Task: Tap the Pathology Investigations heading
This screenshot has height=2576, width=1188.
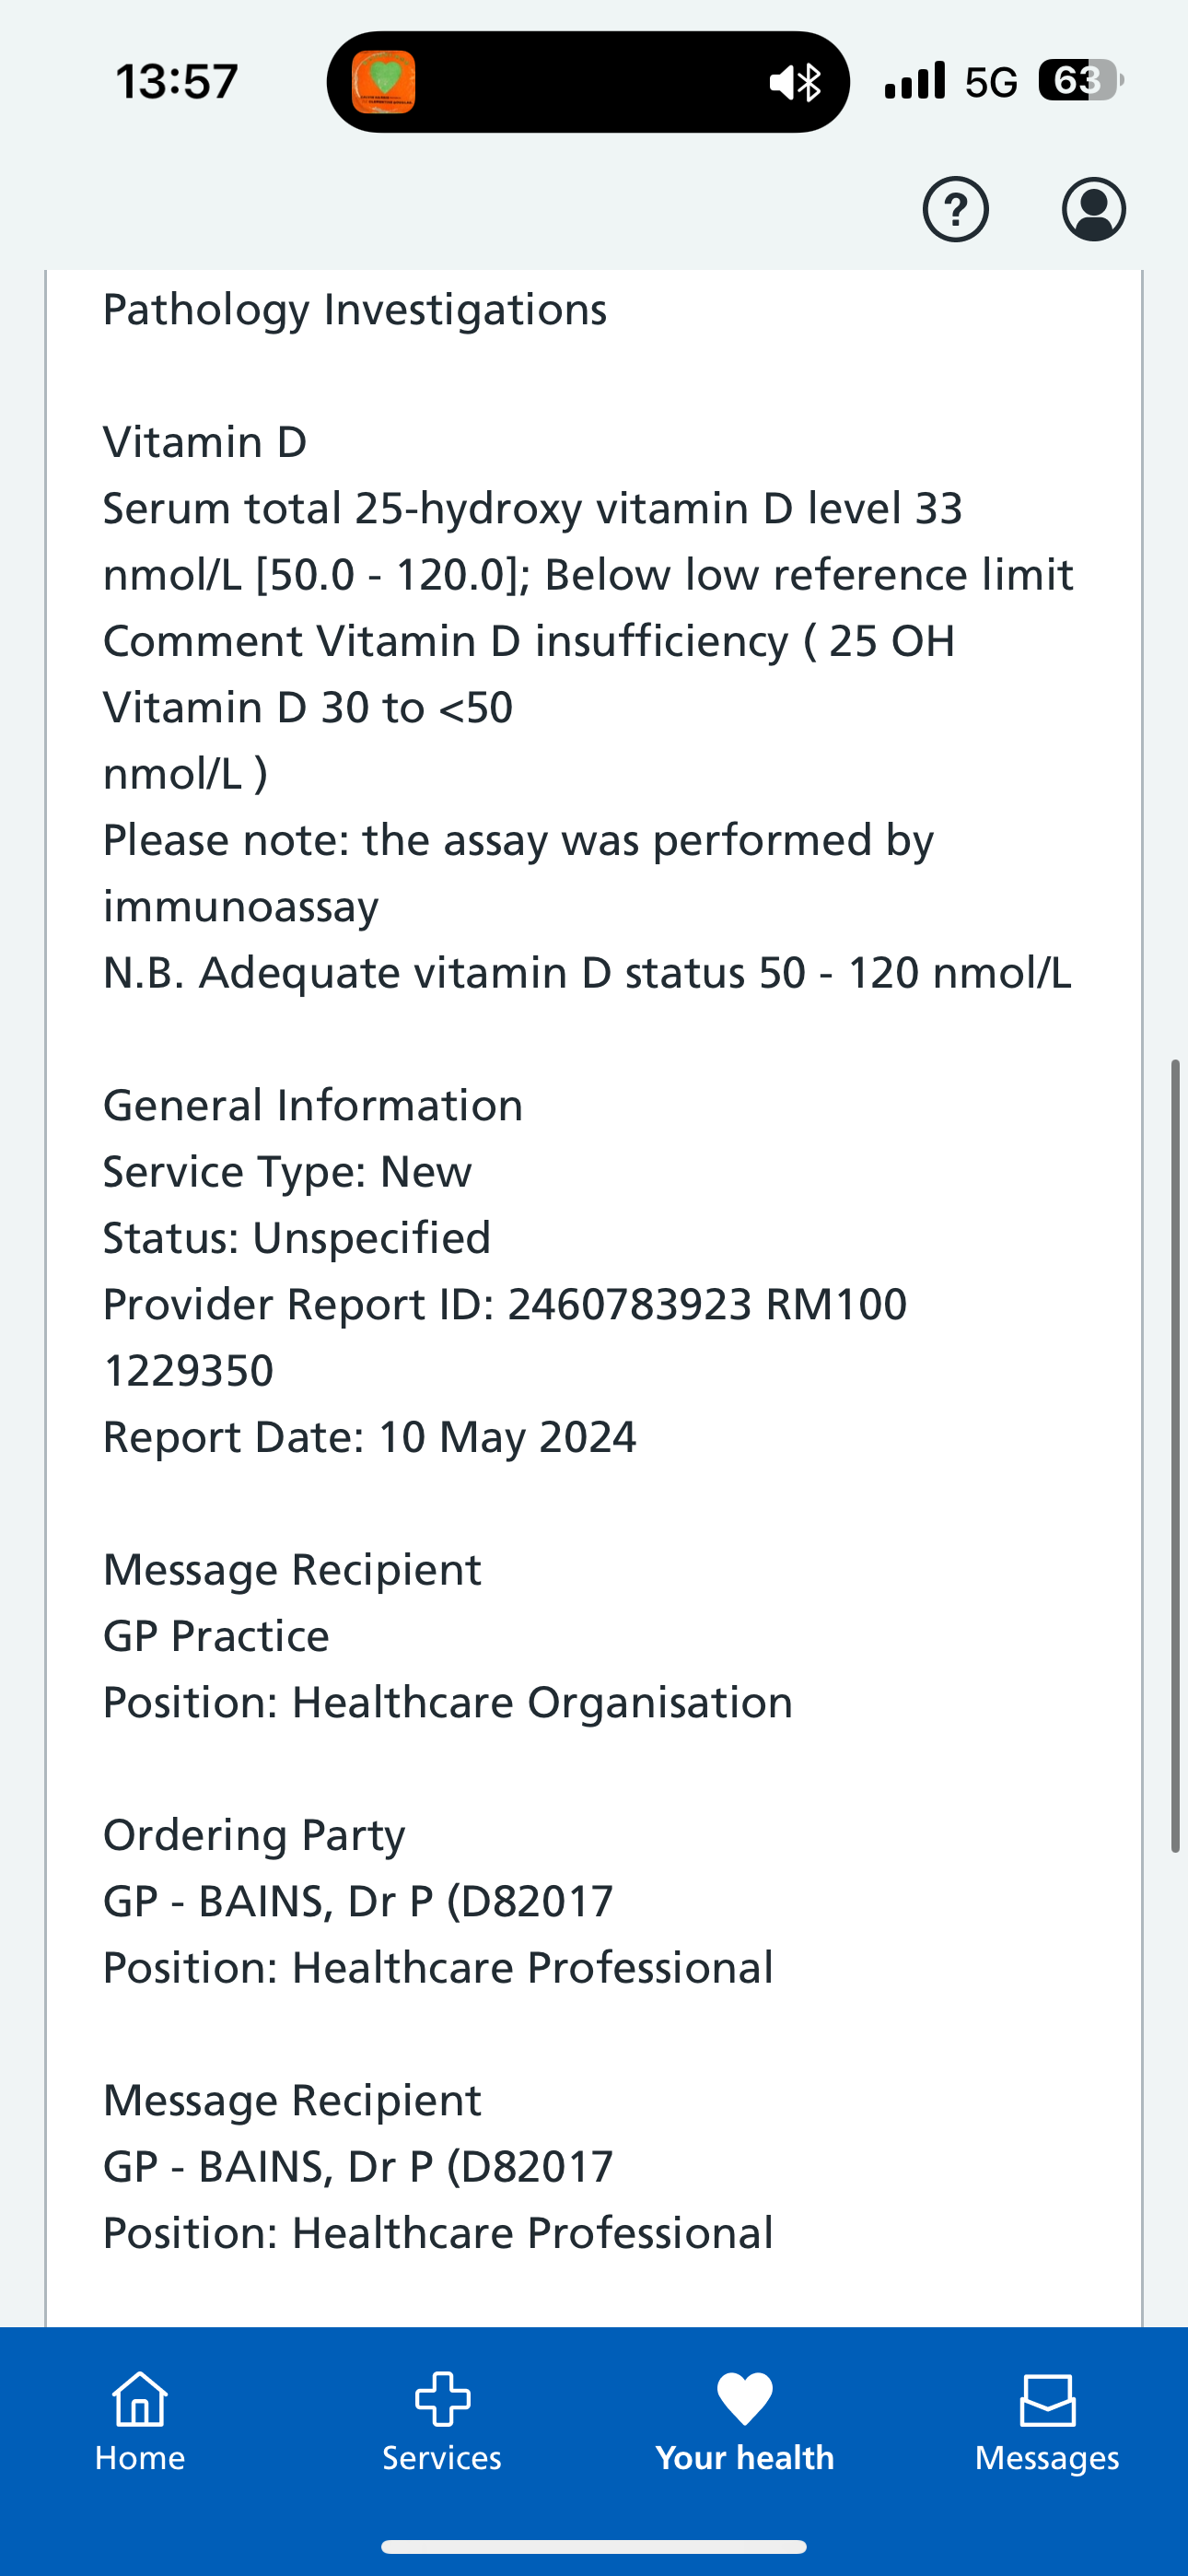Action: point(355,309)
